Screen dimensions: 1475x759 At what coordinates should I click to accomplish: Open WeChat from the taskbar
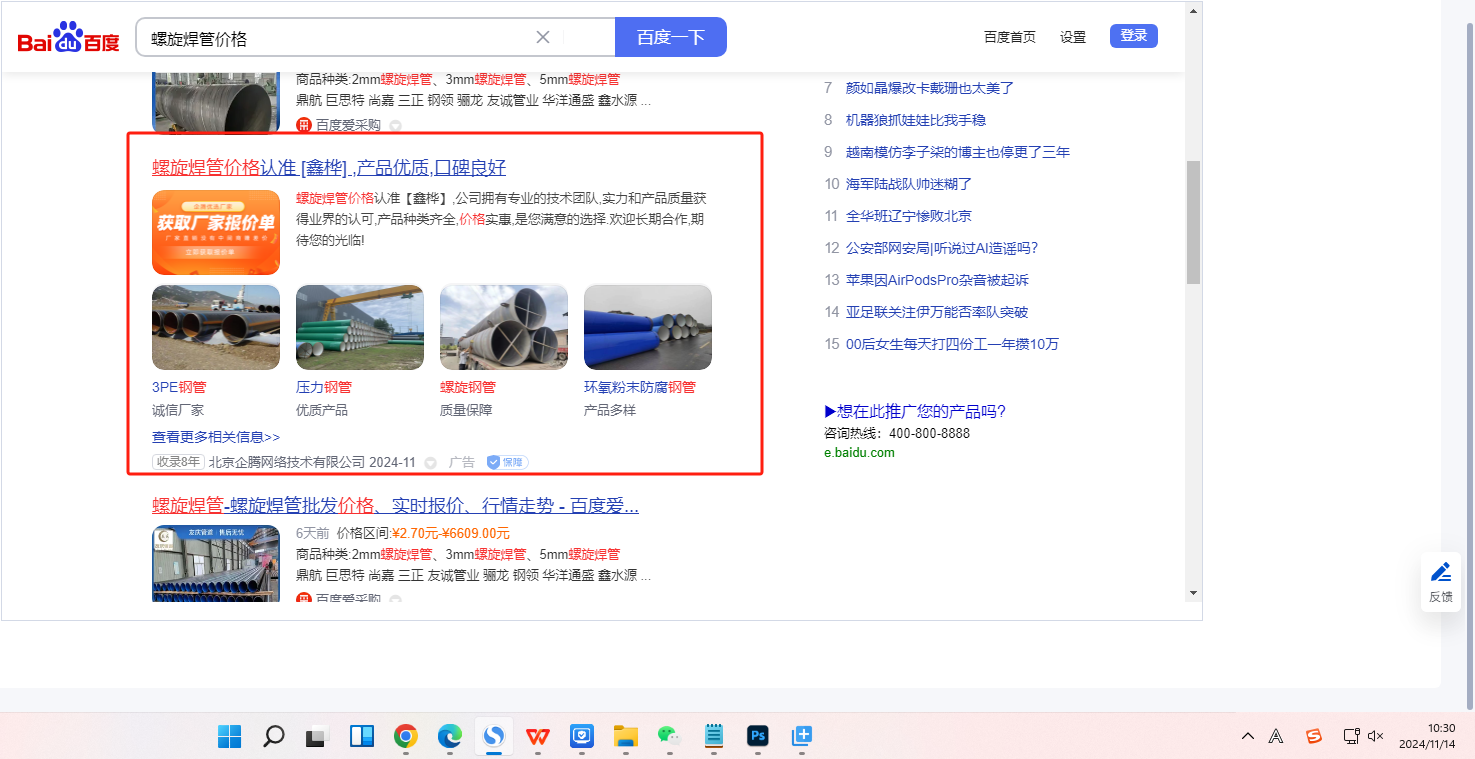669,737
